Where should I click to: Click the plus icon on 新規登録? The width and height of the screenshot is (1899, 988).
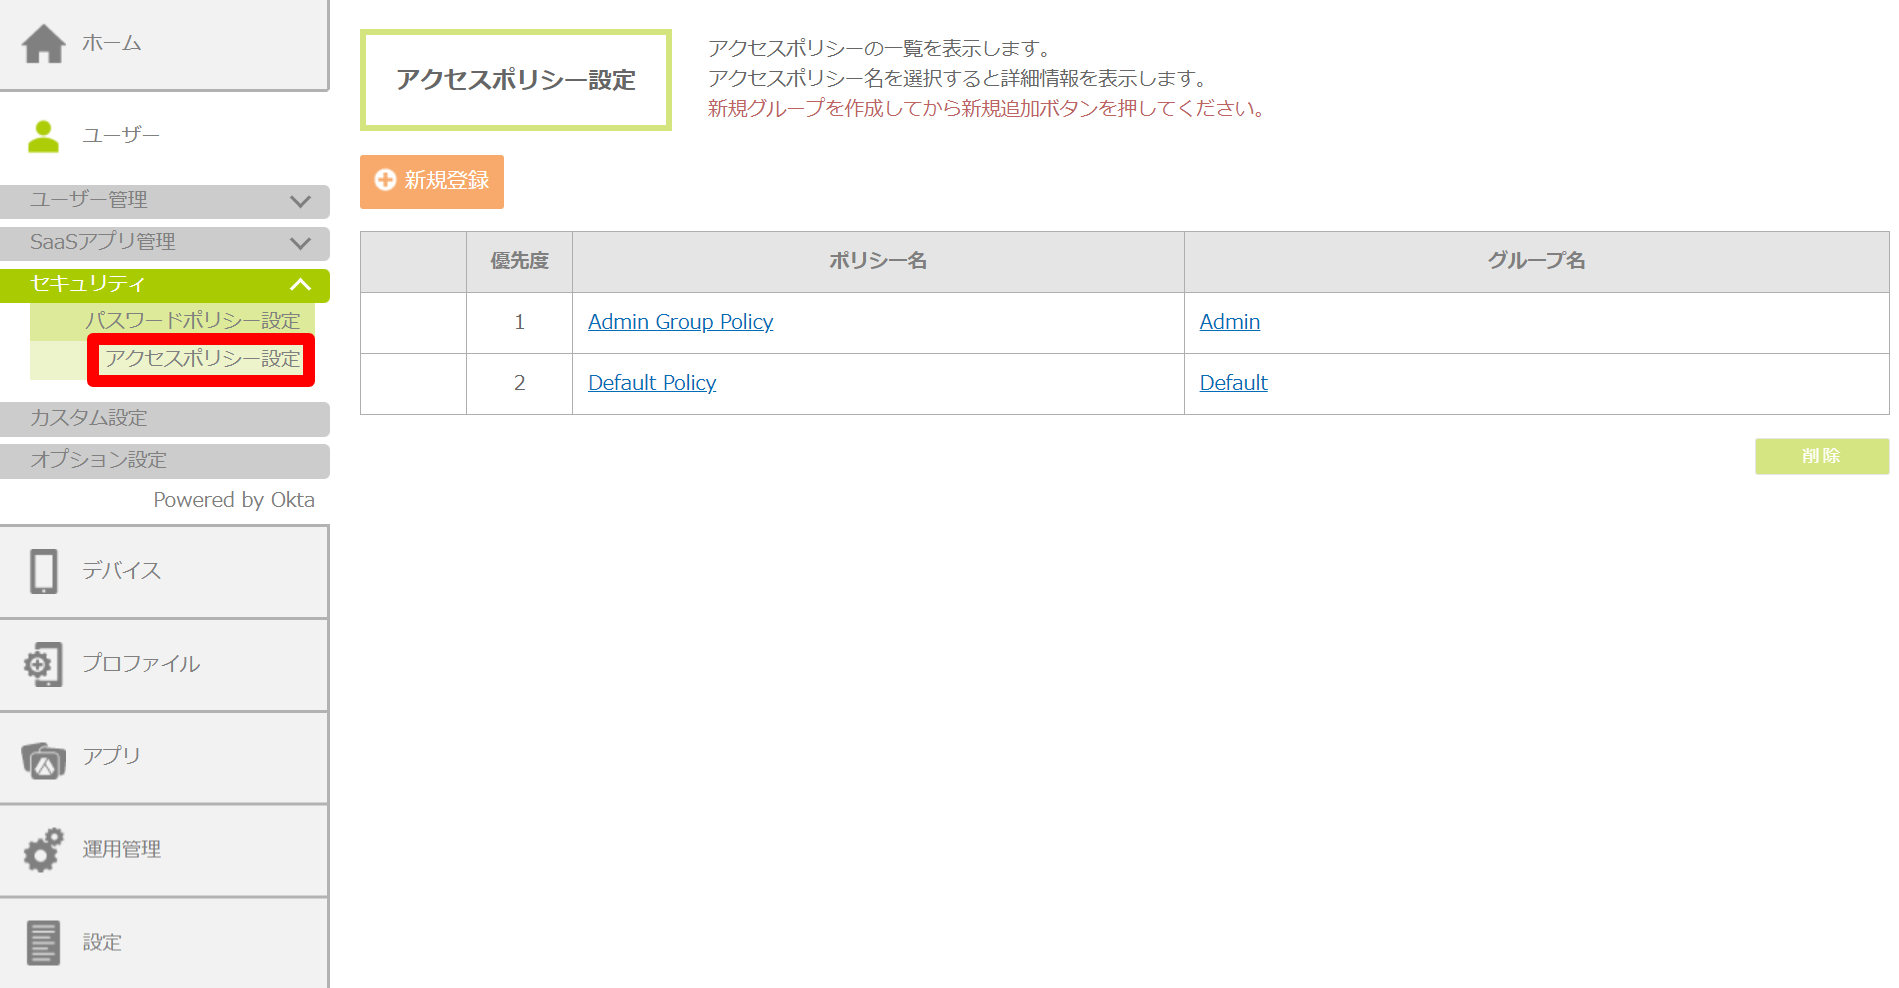coord(385,180)
